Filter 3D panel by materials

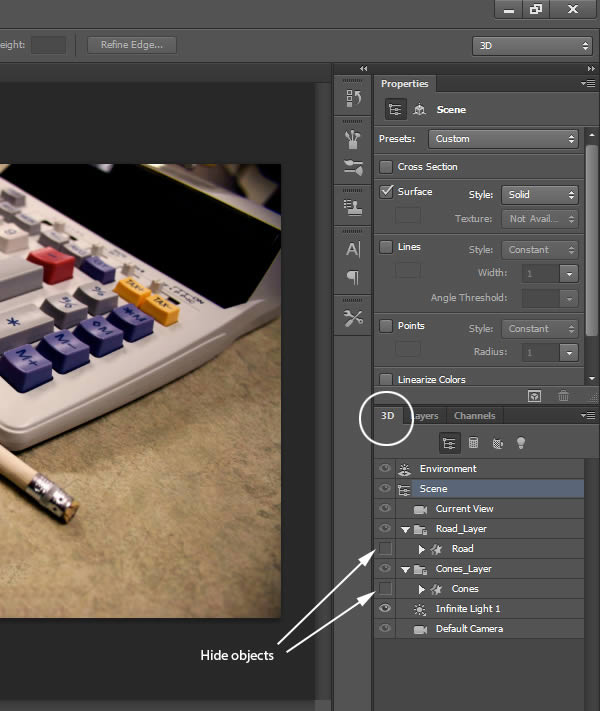(498, 443)
